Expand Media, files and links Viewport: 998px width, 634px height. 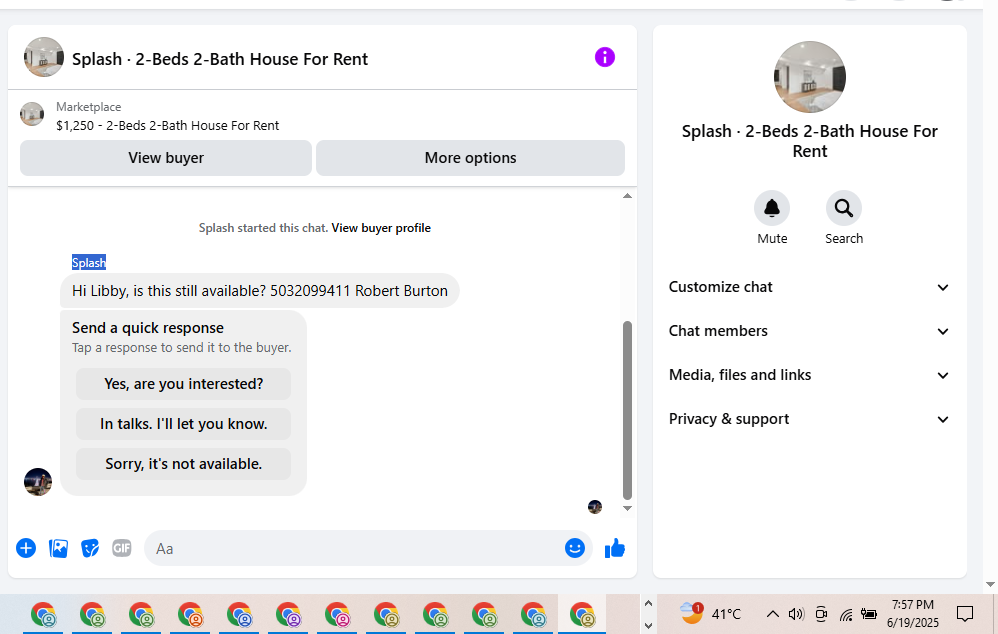tap(810, 375)
